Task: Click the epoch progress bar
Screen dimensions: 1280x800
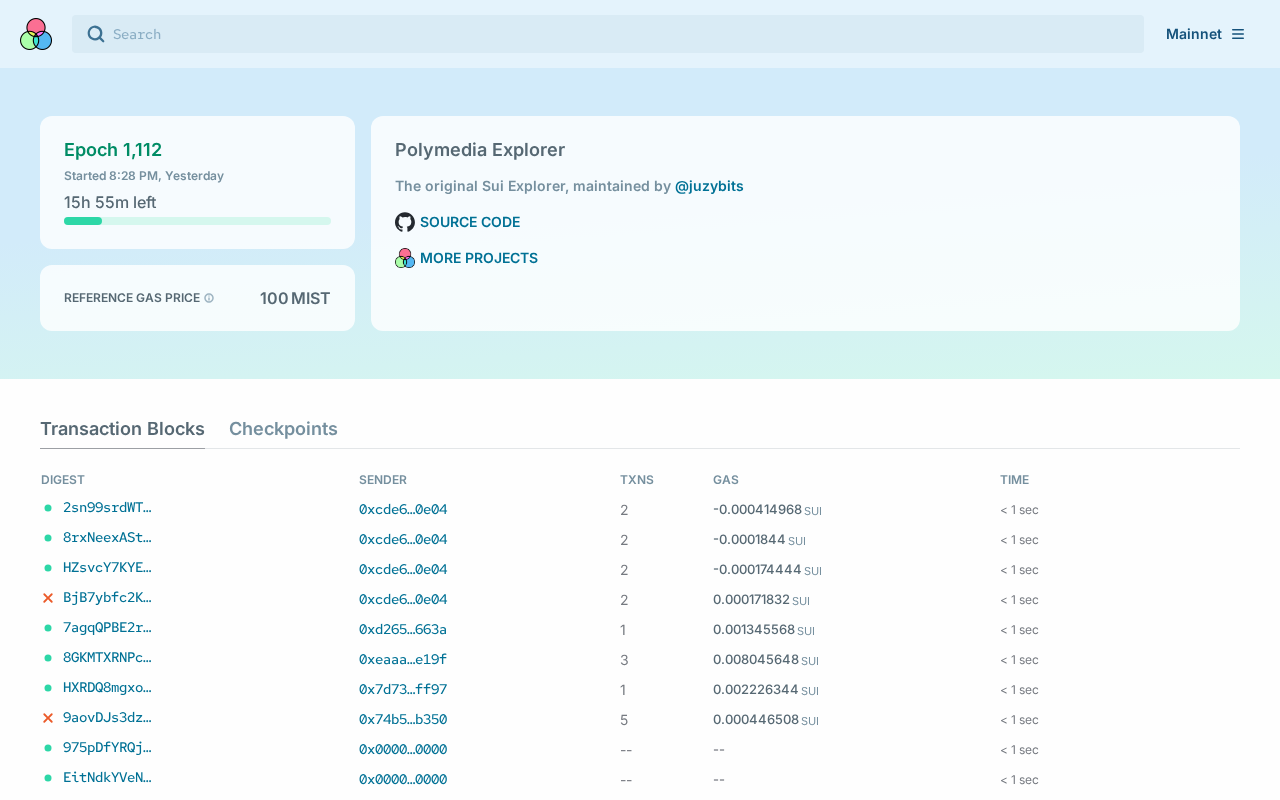Action: click(197, 221)
